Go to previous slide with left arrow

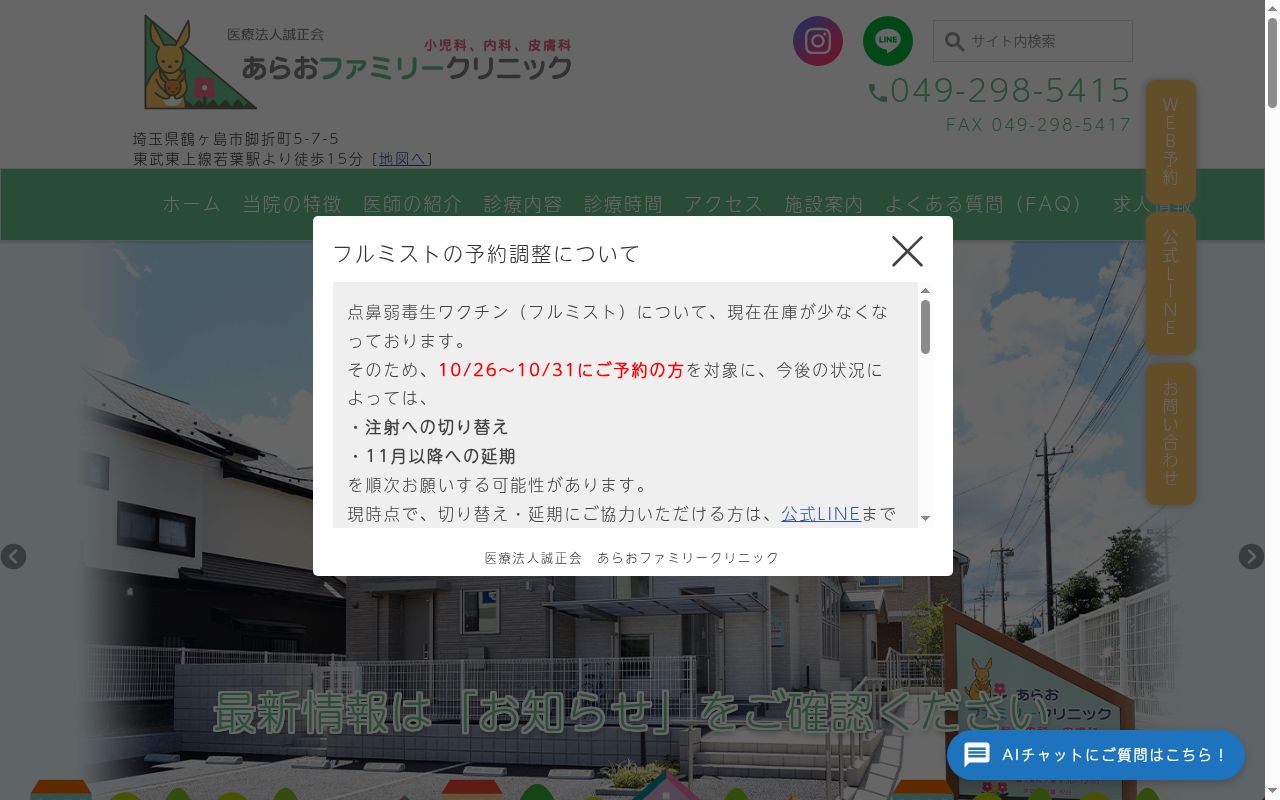13,556
